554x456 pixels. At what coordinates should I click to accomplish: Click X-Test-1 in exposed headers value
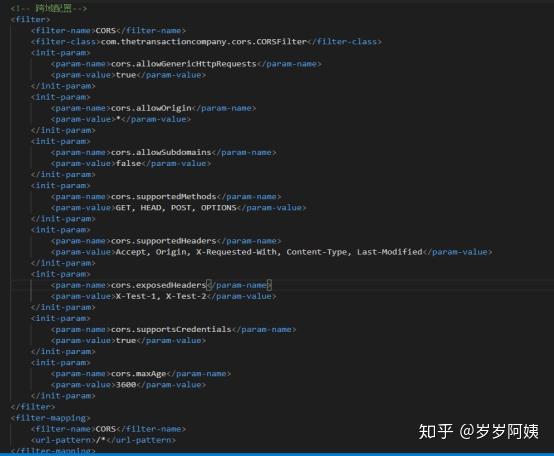[136, 296]
